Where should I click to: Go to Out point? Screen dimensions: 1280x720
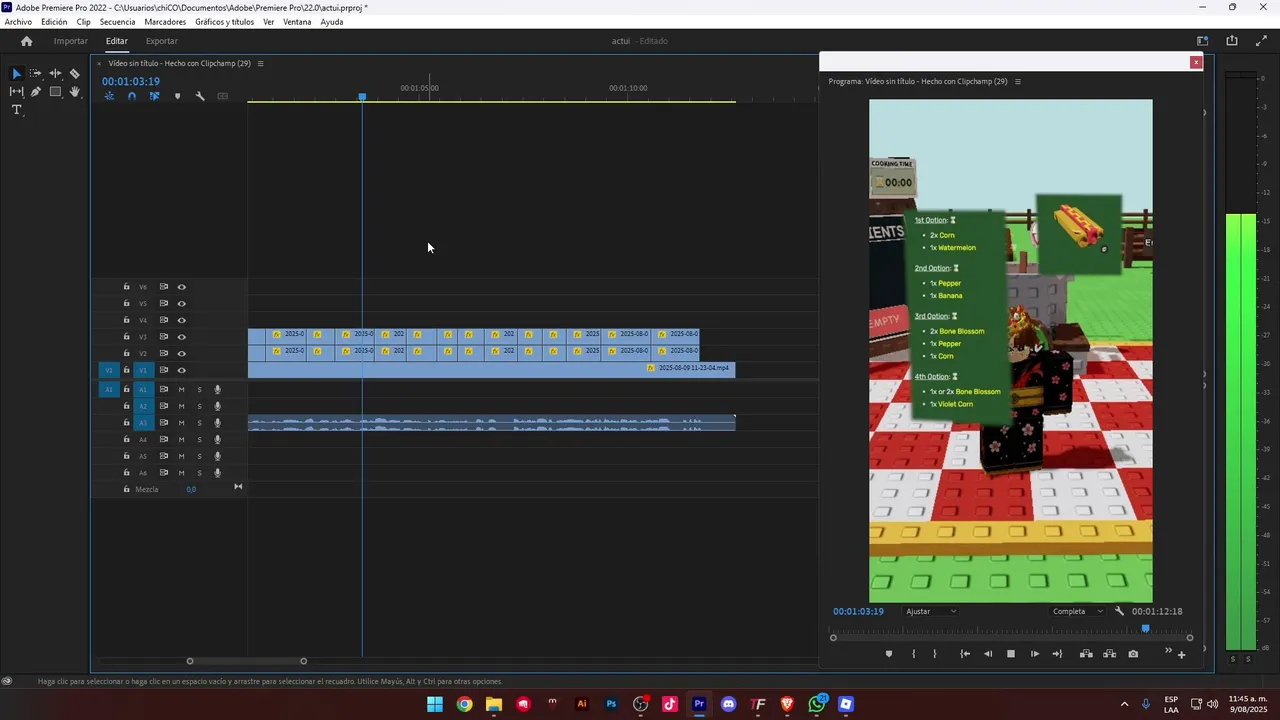coord(1057,654)
